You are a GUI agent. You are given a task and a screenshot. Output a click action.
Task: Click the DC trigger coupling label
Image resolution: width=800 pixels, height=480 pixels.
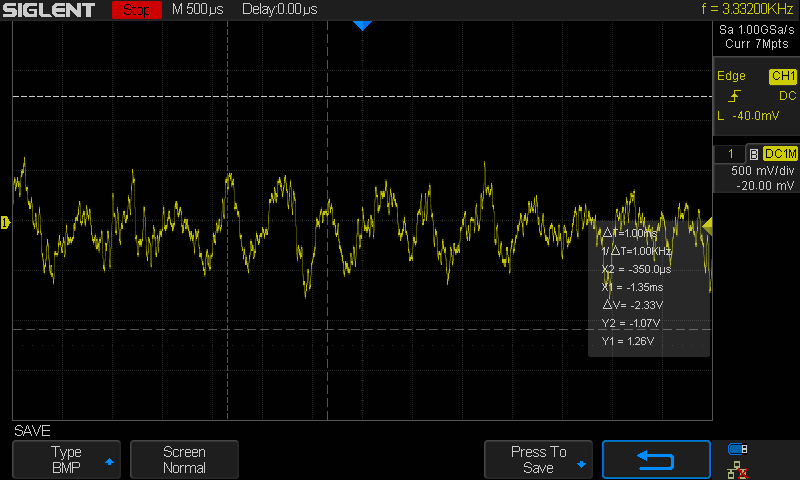pos(787,96)
